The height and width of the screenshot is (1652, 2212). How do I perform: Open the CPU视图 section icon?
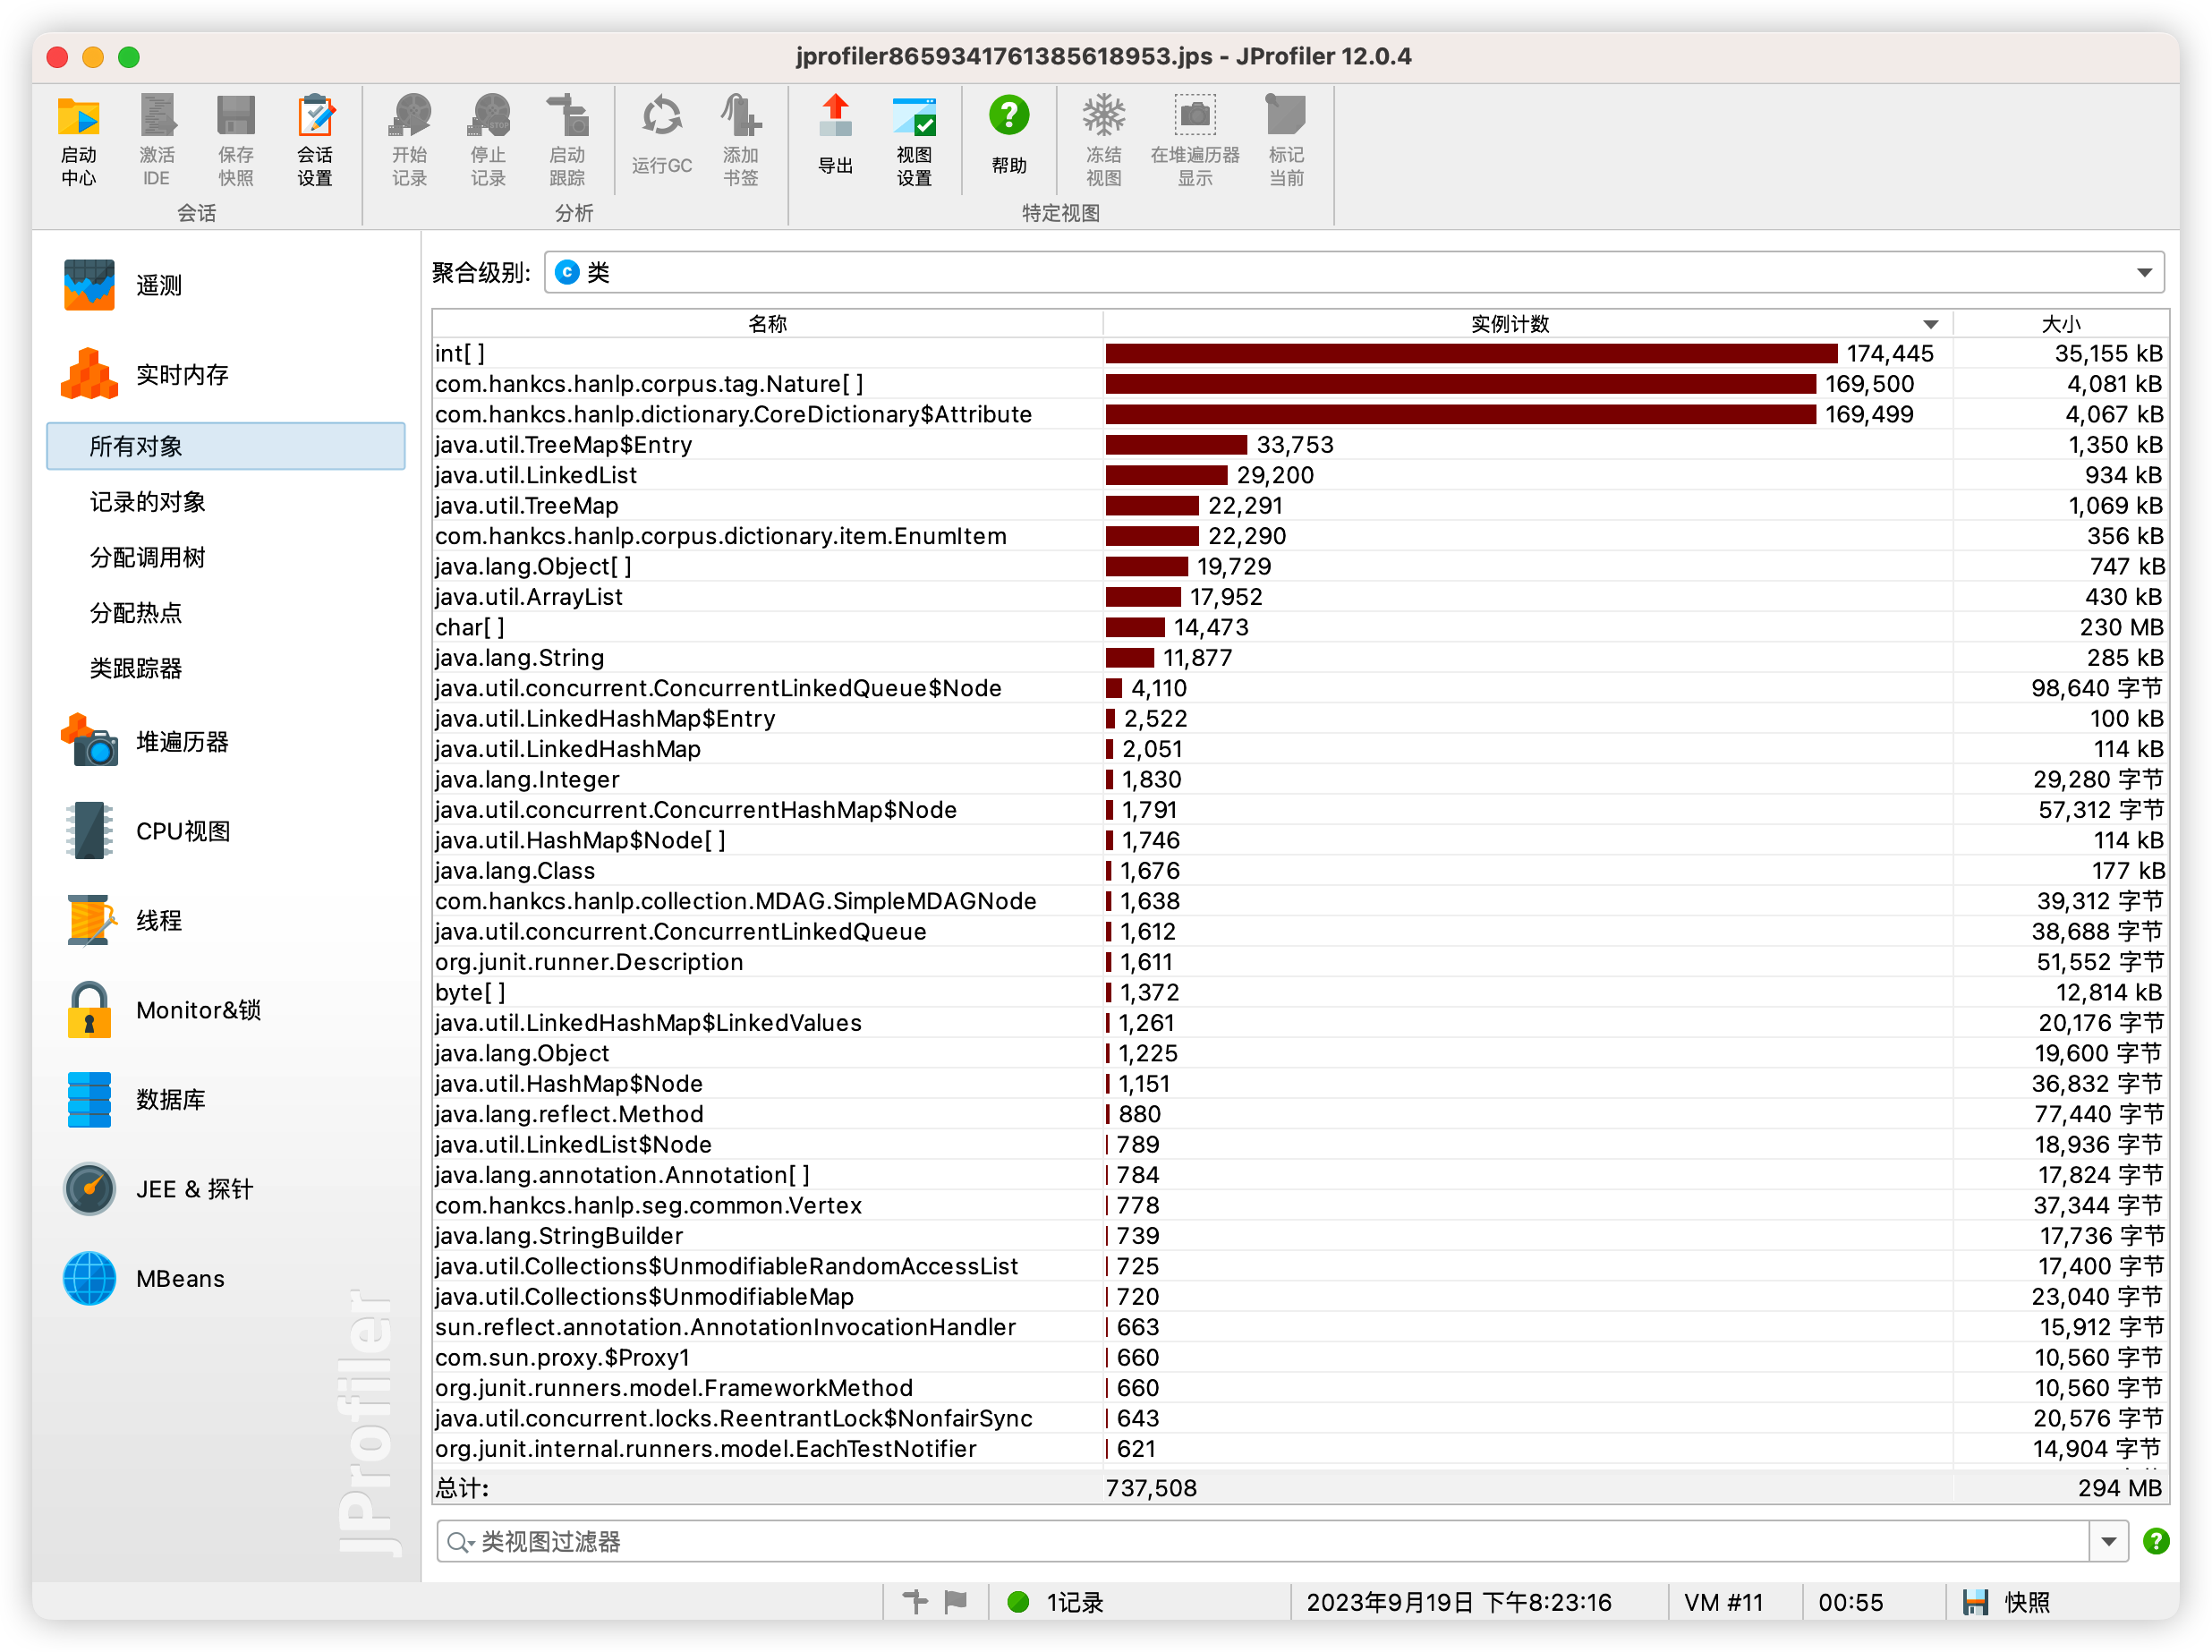tap(90, 831)
